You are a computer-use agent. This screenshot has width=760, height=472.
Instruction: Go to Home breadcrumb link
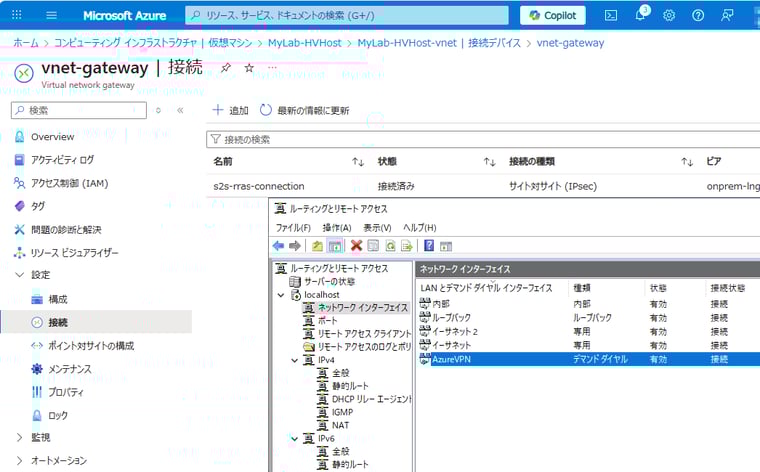tap(26, 43)
